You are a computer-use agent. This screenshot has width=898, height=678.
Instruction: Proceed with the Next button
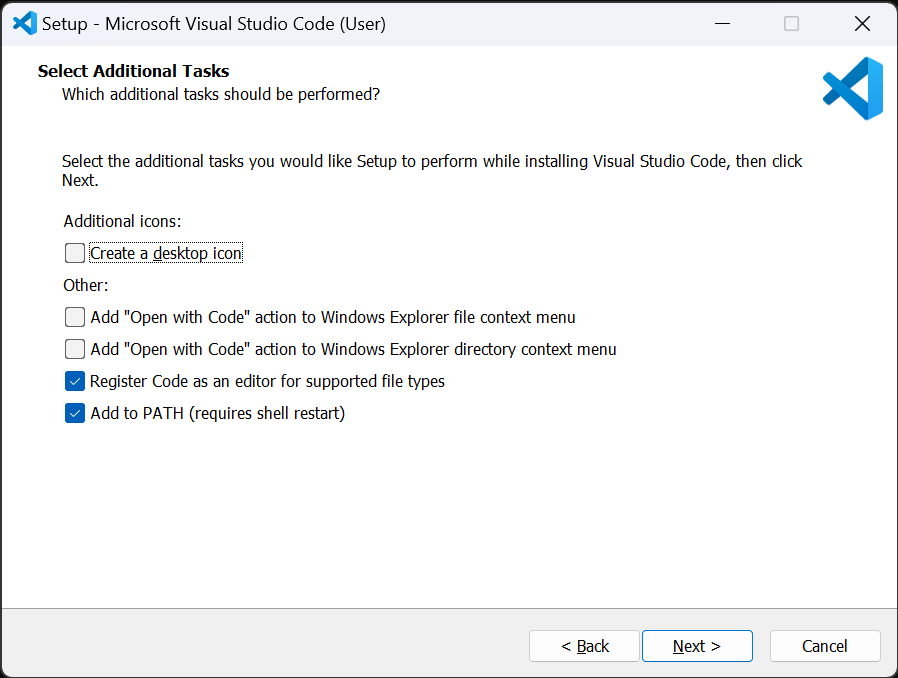coord(697,646)
